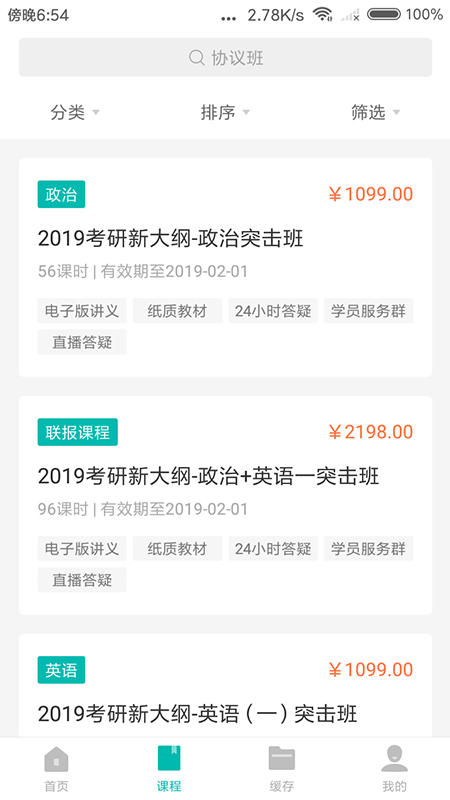Tap the 政治 category tag
The image size is (450, 800).
(61, 194)
